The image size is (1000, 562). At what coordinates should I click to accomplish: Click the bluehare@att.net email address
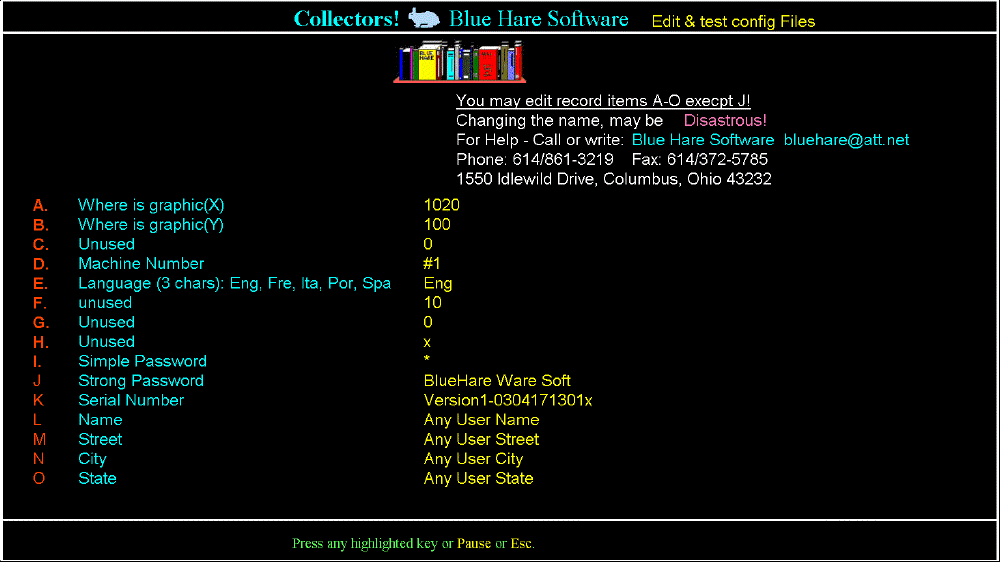point(846,140)
